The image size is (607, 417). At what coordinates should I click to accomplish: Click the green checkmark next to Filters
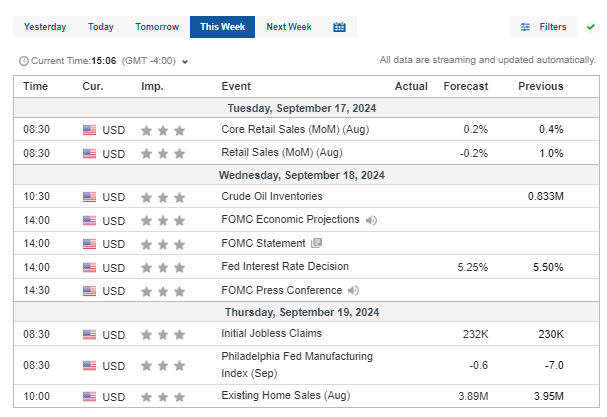pos(591,27)
